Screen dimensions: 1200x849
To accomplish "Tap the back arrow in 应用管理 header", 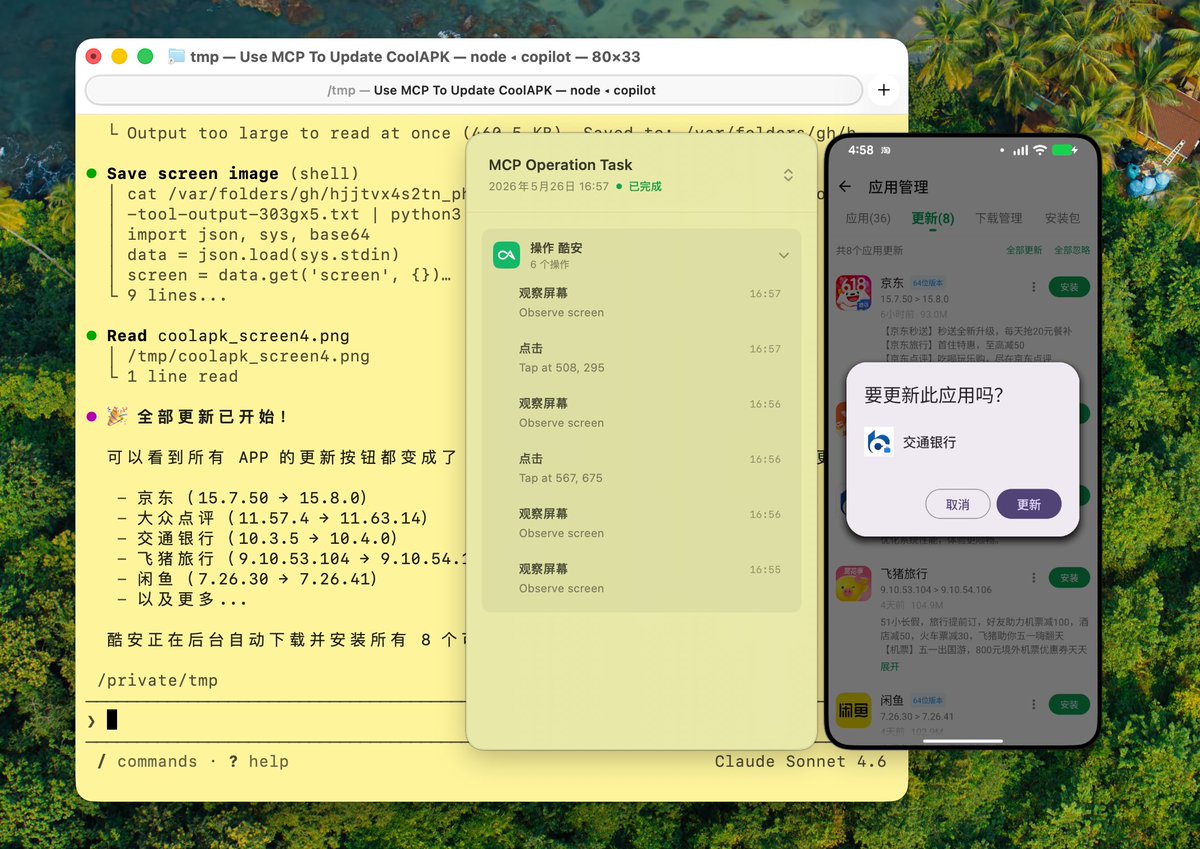I will click(845, 187).
